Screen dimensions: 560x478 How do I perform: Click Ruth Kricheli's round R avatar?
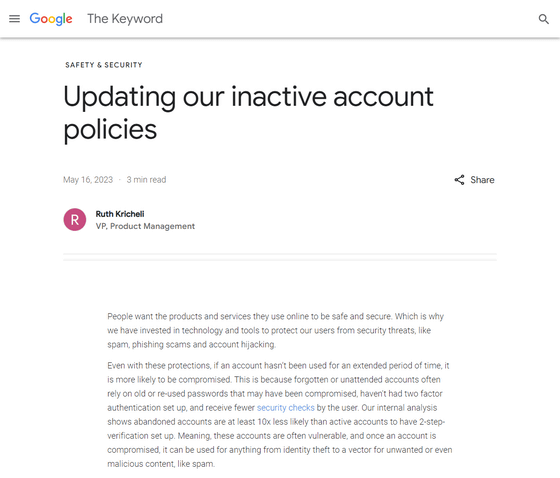point(75,220)
